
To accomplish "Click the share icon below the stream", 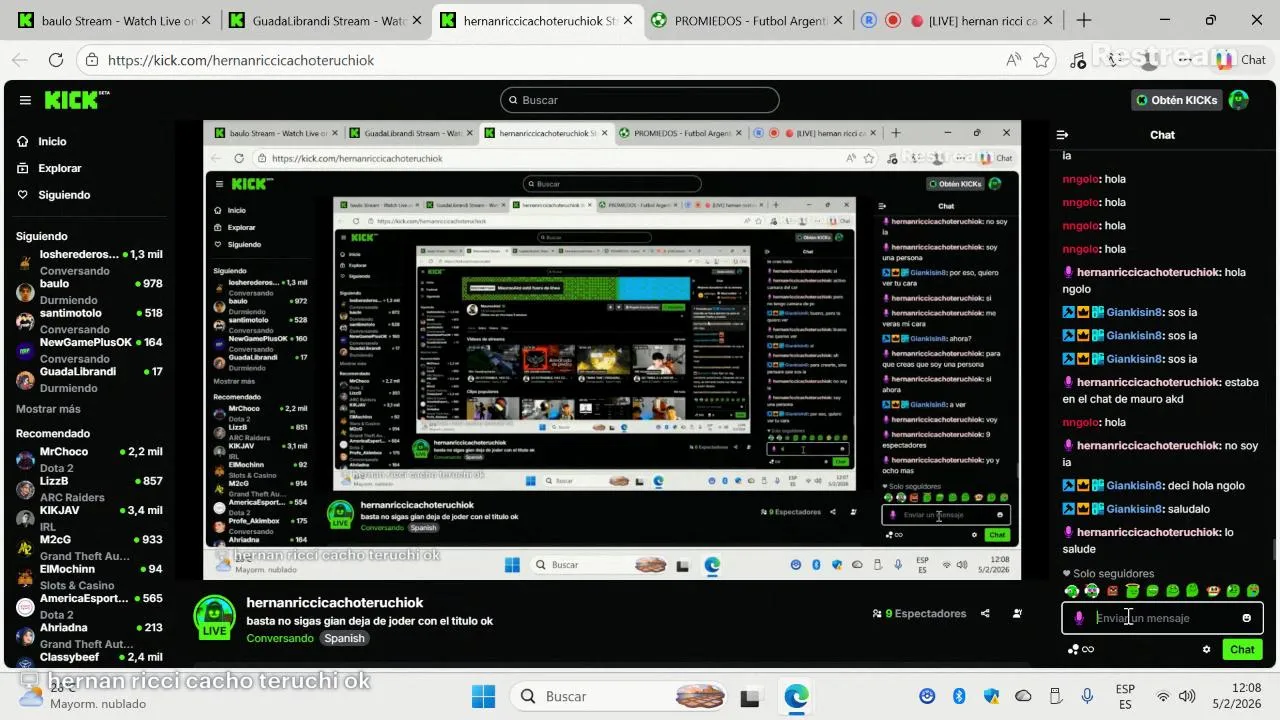I will click(x=985, y=614).
